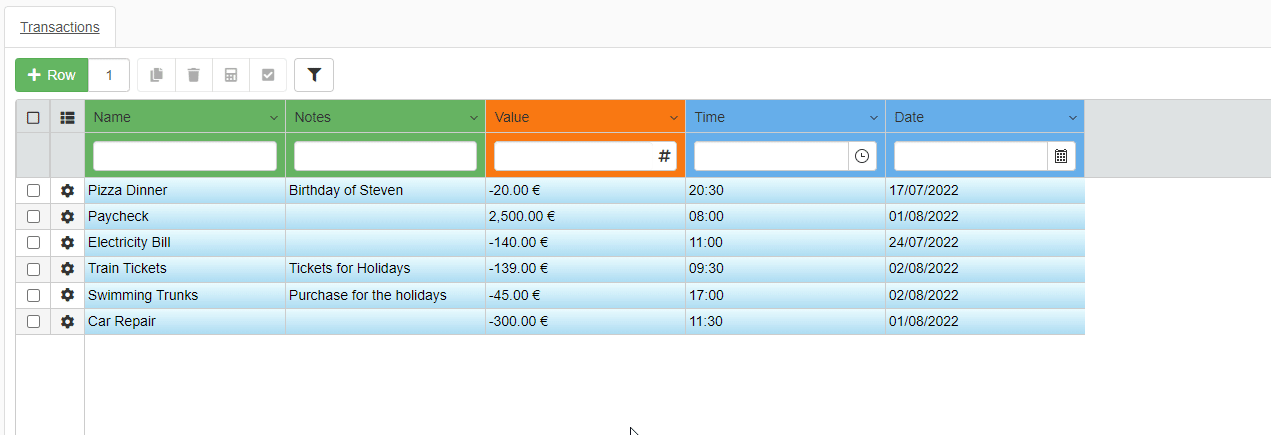This screenshot has width=1271, height=435.
Task: Click the trash delete rows icon
Action: pos(194,75)
